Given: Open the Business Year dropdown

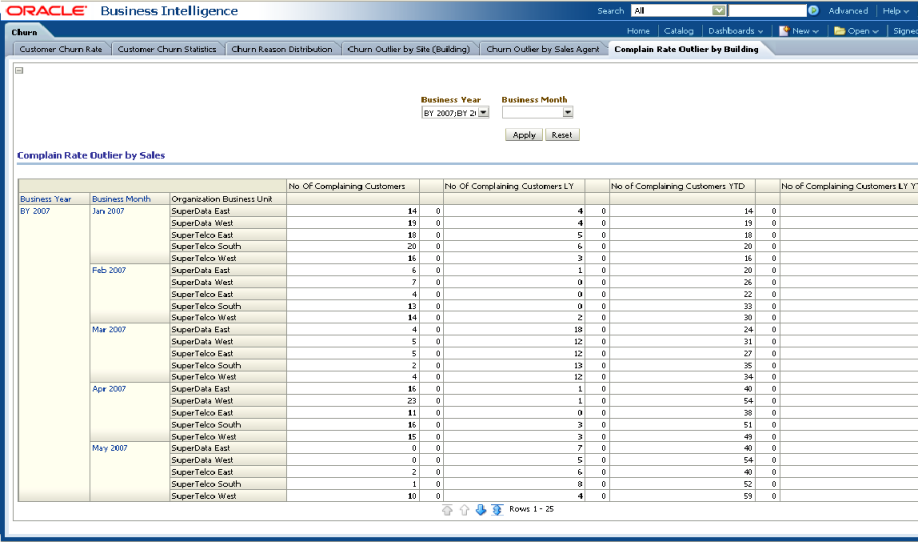Looking at the screenshot, I should (x=484, y=112).
